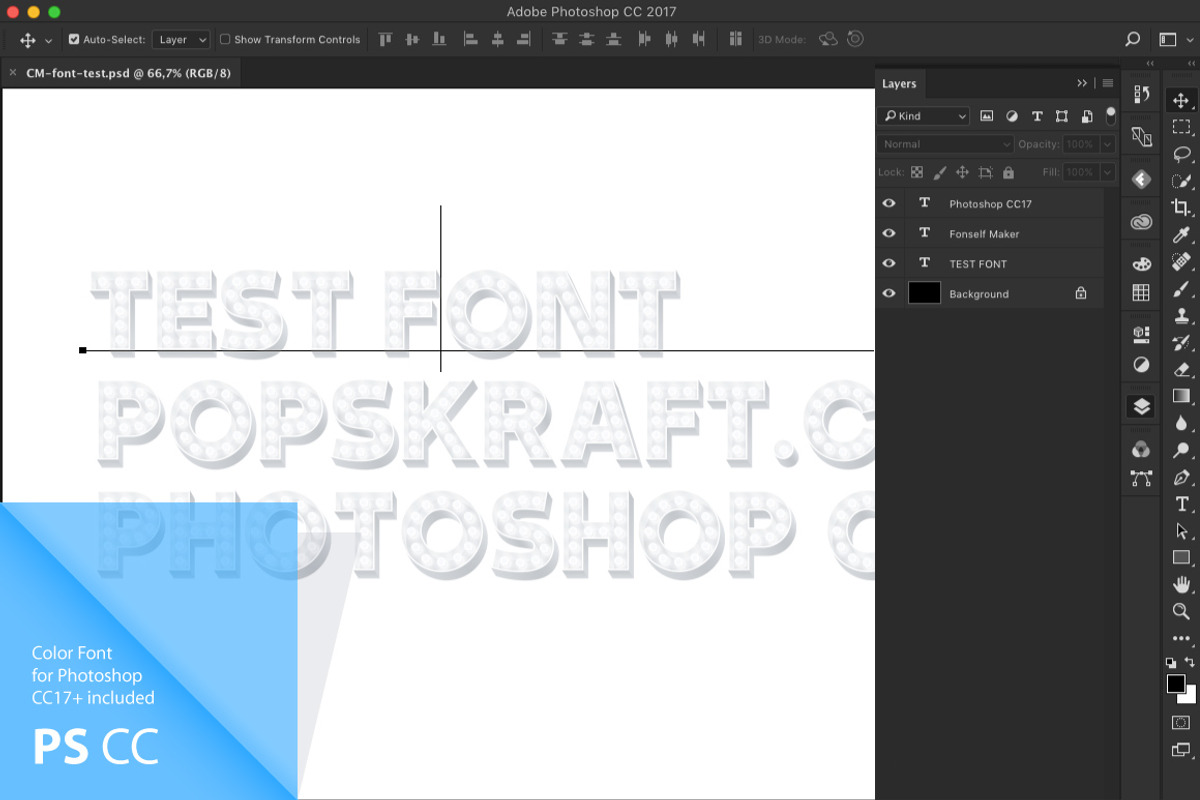This screenshot has width=1200, height=800.
Task: Select the Rectangular Marquee tool
Action: [x=1181, y=127]
